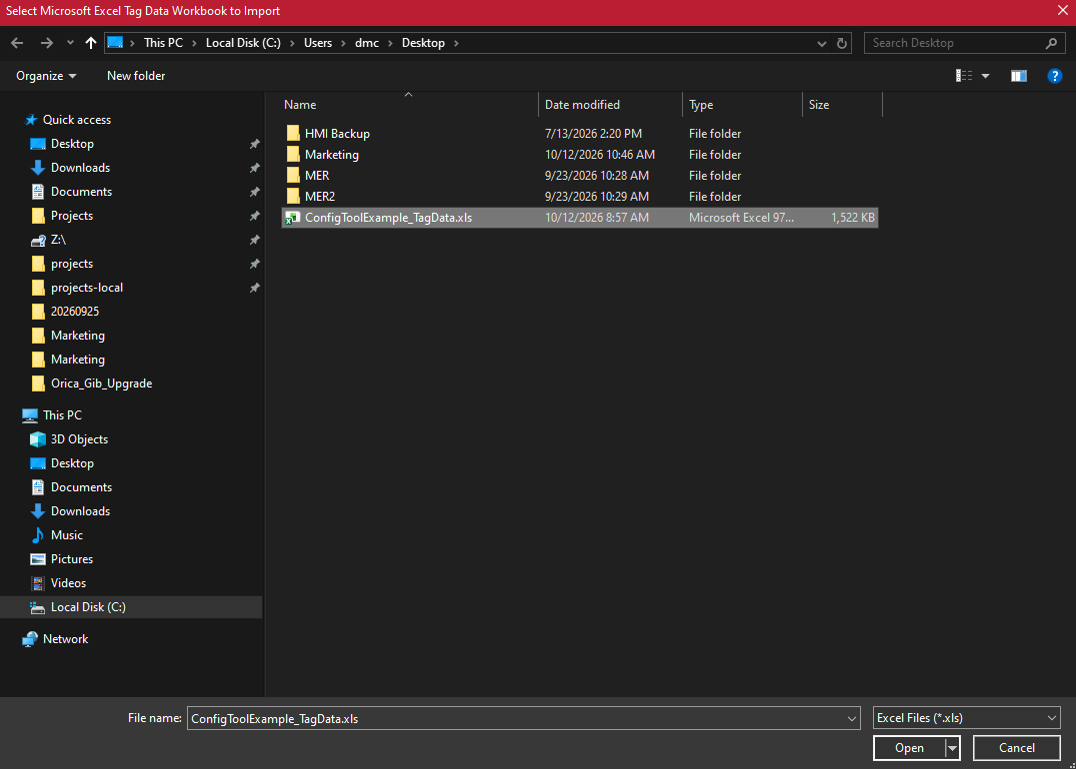Image resolution: width=1076 pixels, height=769 pixels.
Task: Click dmc in the address breadcrumb
Action: (366, 43)
